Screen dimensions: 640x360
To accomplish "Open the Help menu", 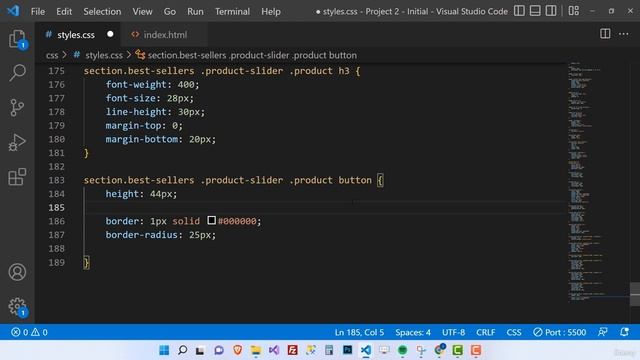I will tap(271, 11).
